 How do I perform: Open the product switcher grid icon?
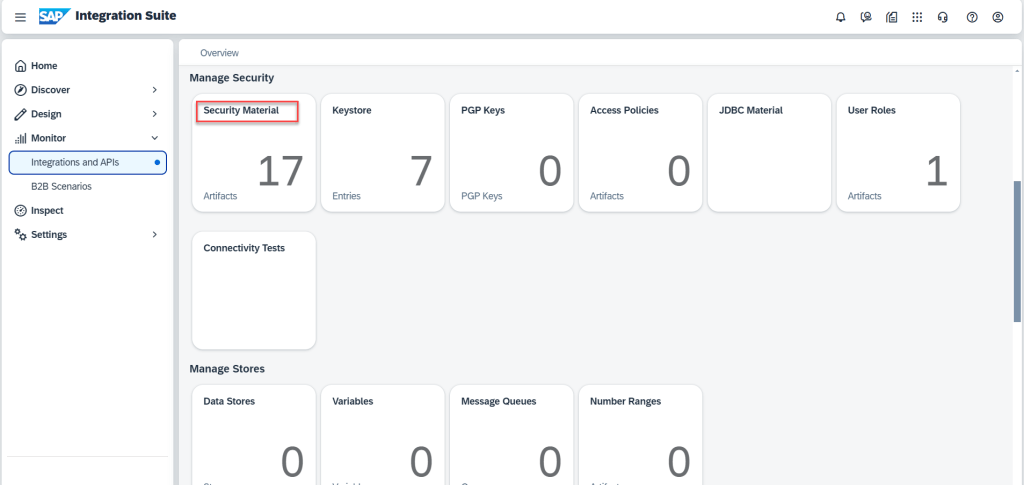tap(917, 17)
